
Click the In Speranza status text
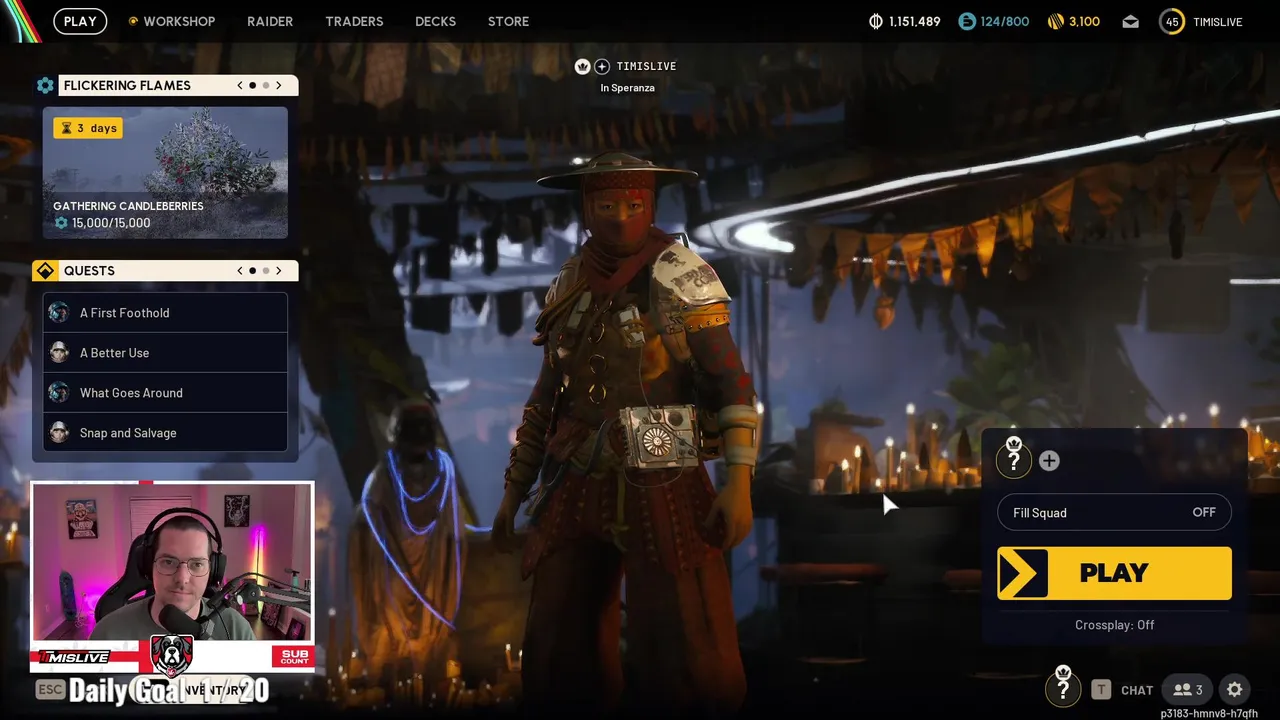click(628, 88)
